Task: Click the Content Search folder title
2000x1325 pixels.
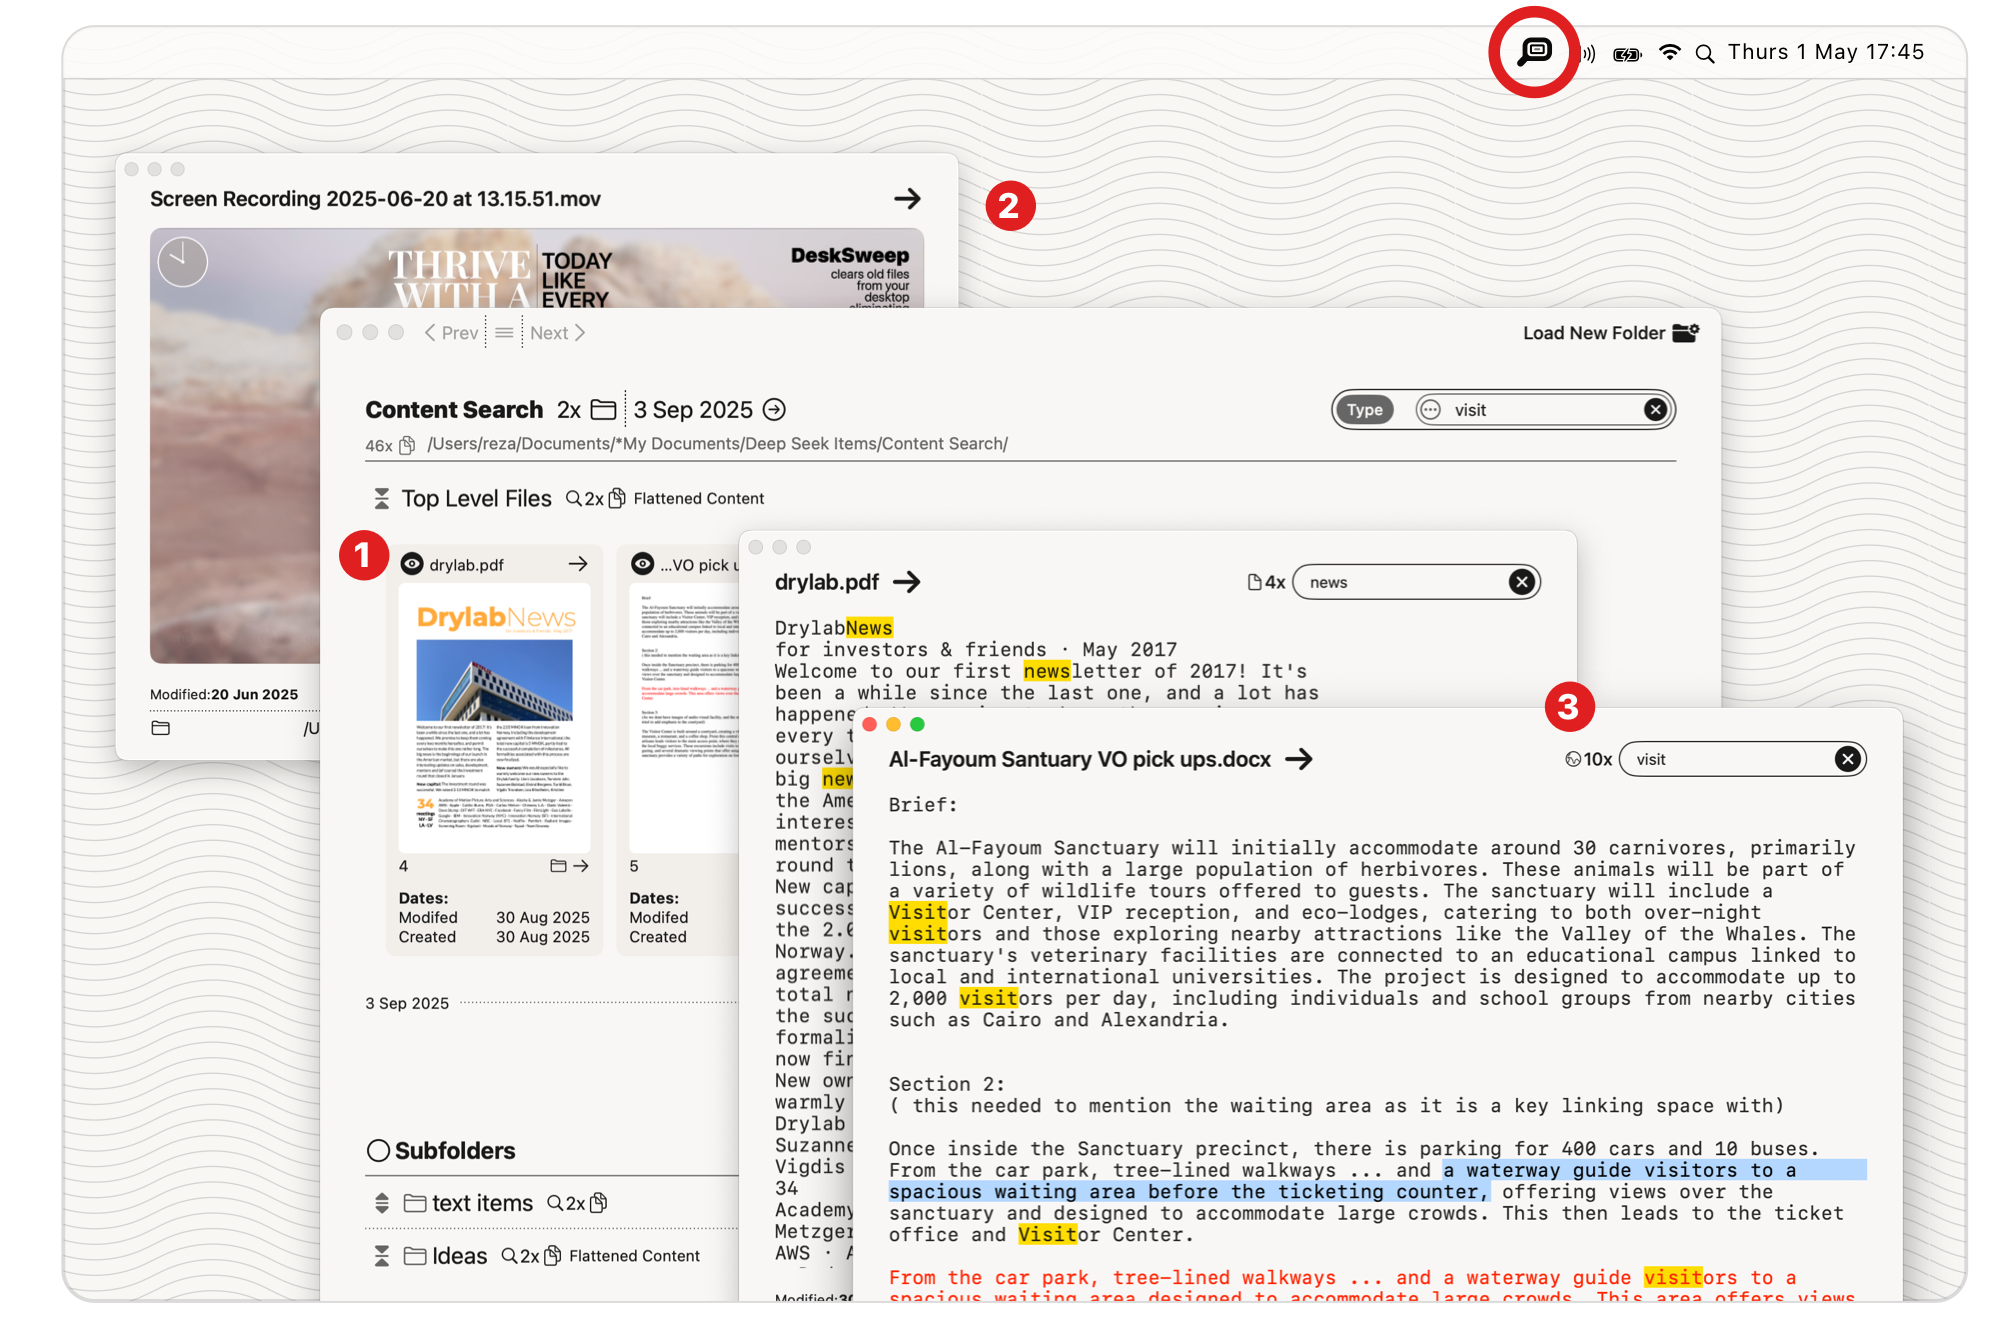Action: [x=454, y=410]
